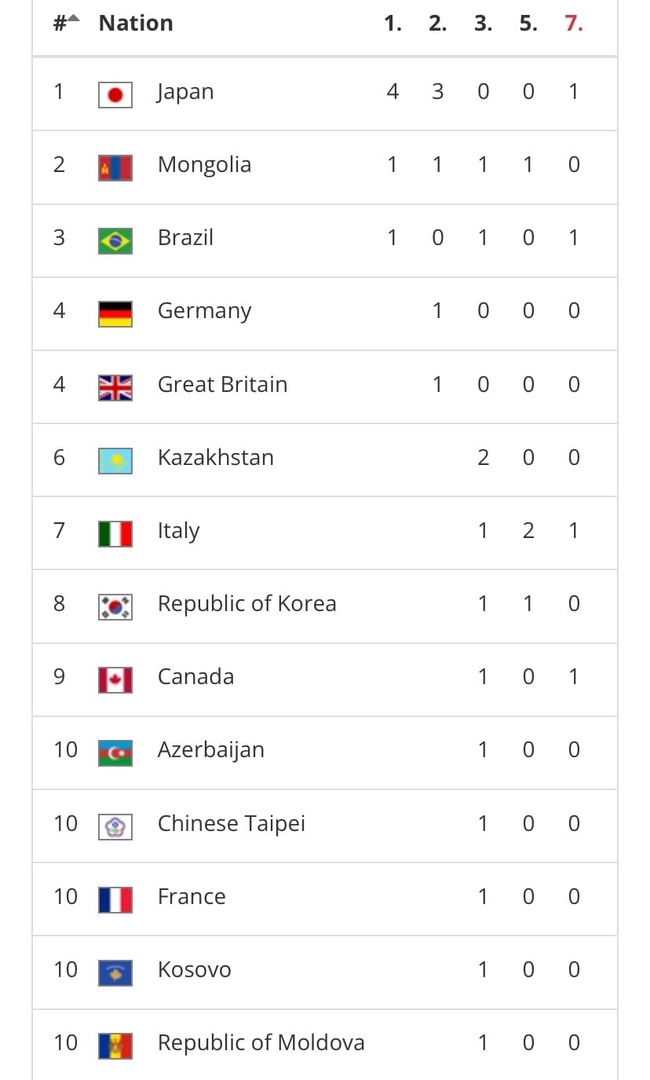Sort by first place column header

392,23
